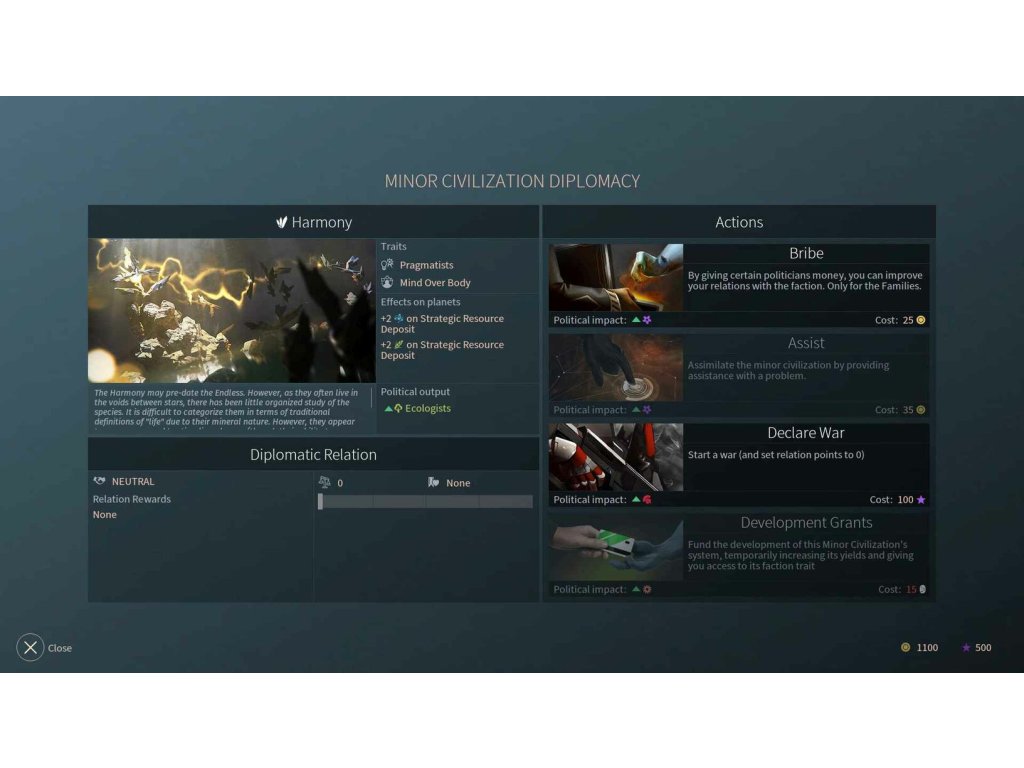
Task: Click the lore description scrollbar
Action: (x=372, y=397)
